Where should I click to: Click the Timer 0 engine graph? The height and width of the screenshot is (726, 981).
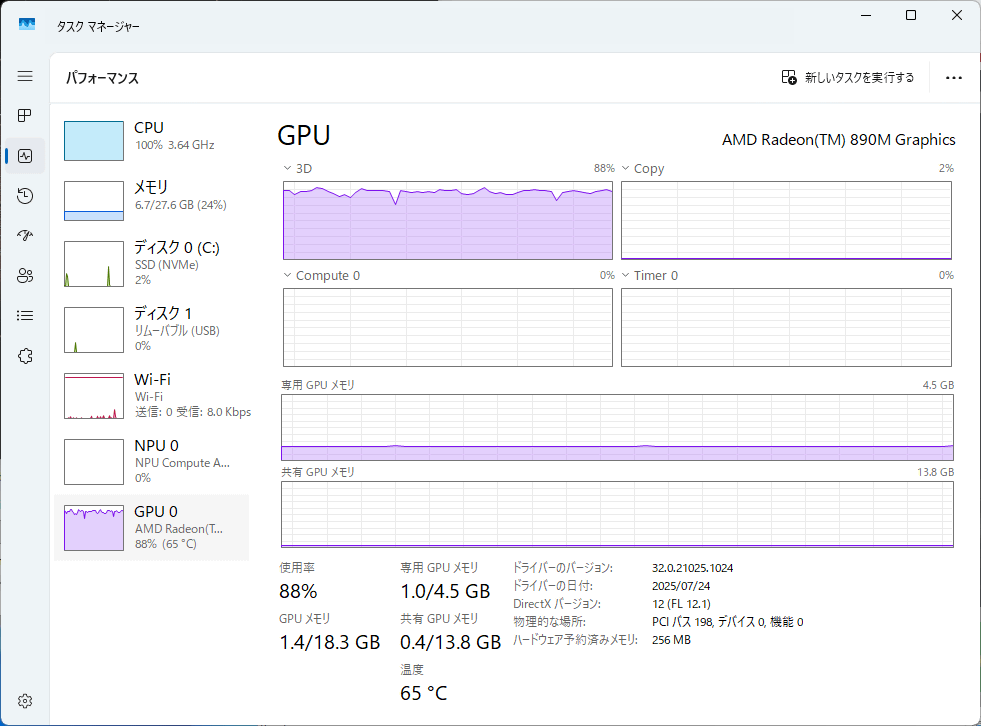click(x=786, y=327)
